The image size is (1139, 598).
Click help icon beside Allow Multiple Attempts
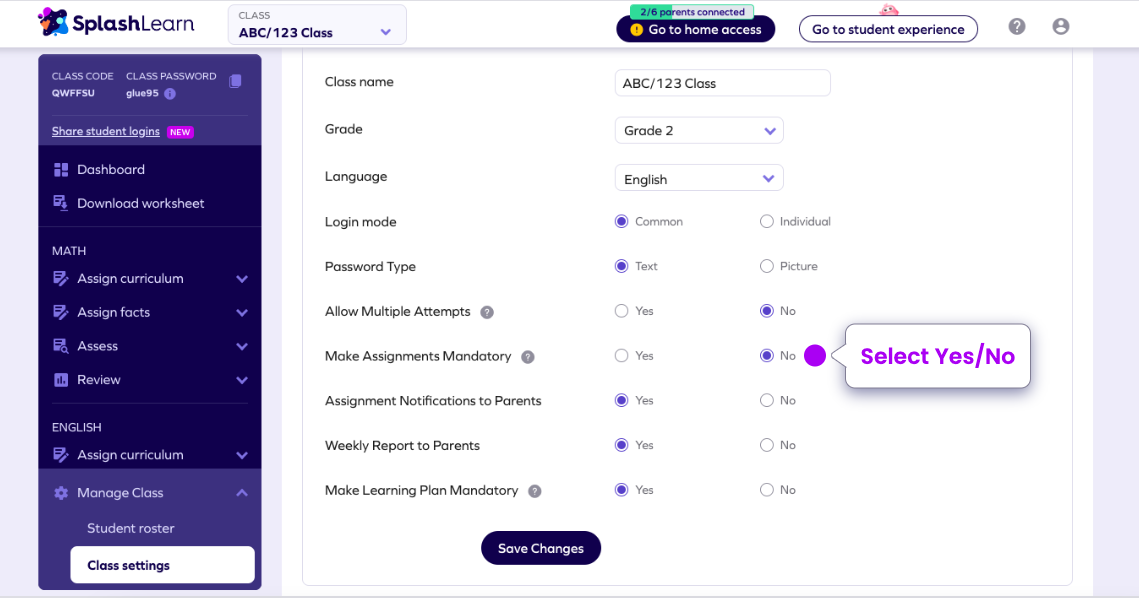tap(487, 312)
